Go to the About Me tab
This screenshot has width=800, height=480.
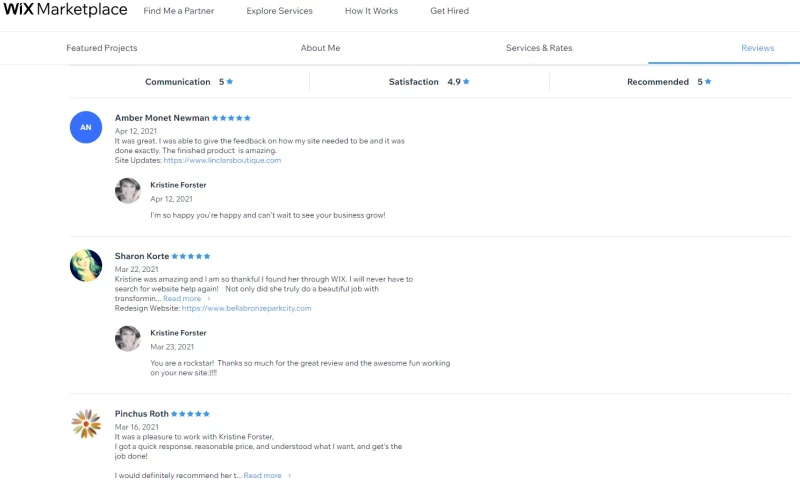tap(321, 48)
